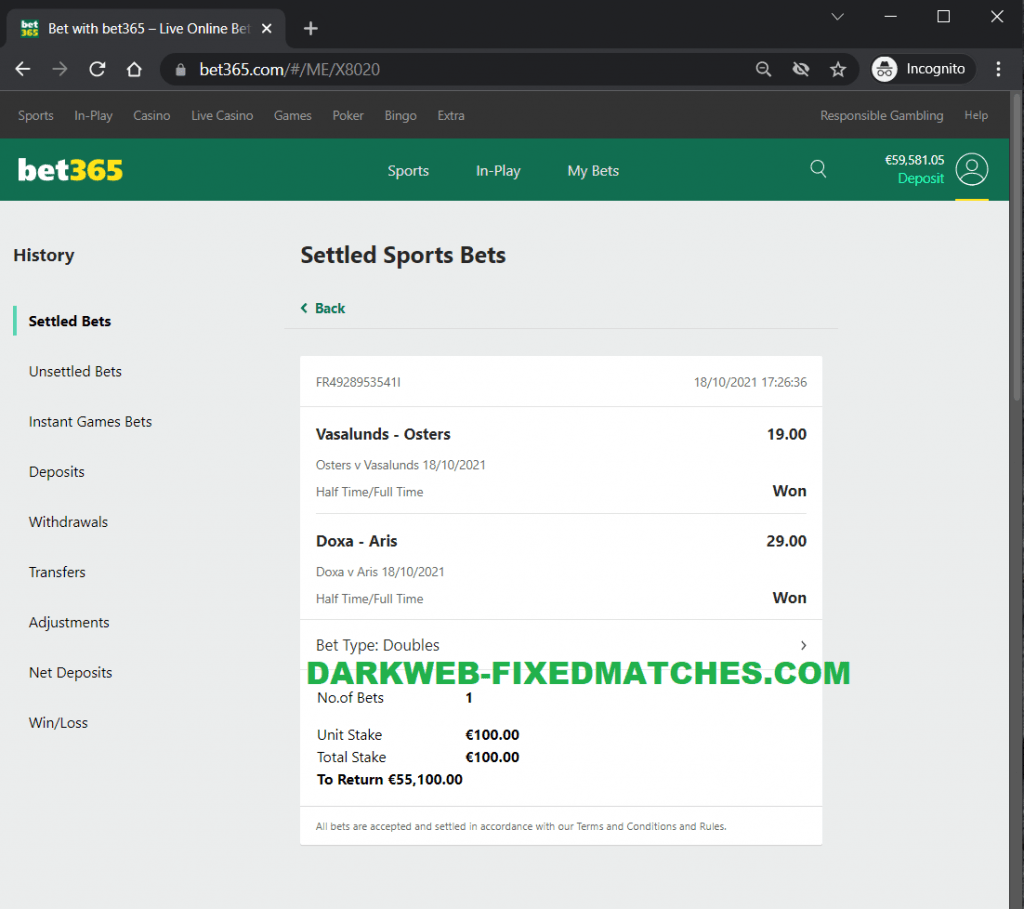Image resolution: width=1024 pixels, height=909 pixels.
Task: Open My Bets in green header
Action: click(593, 171)
